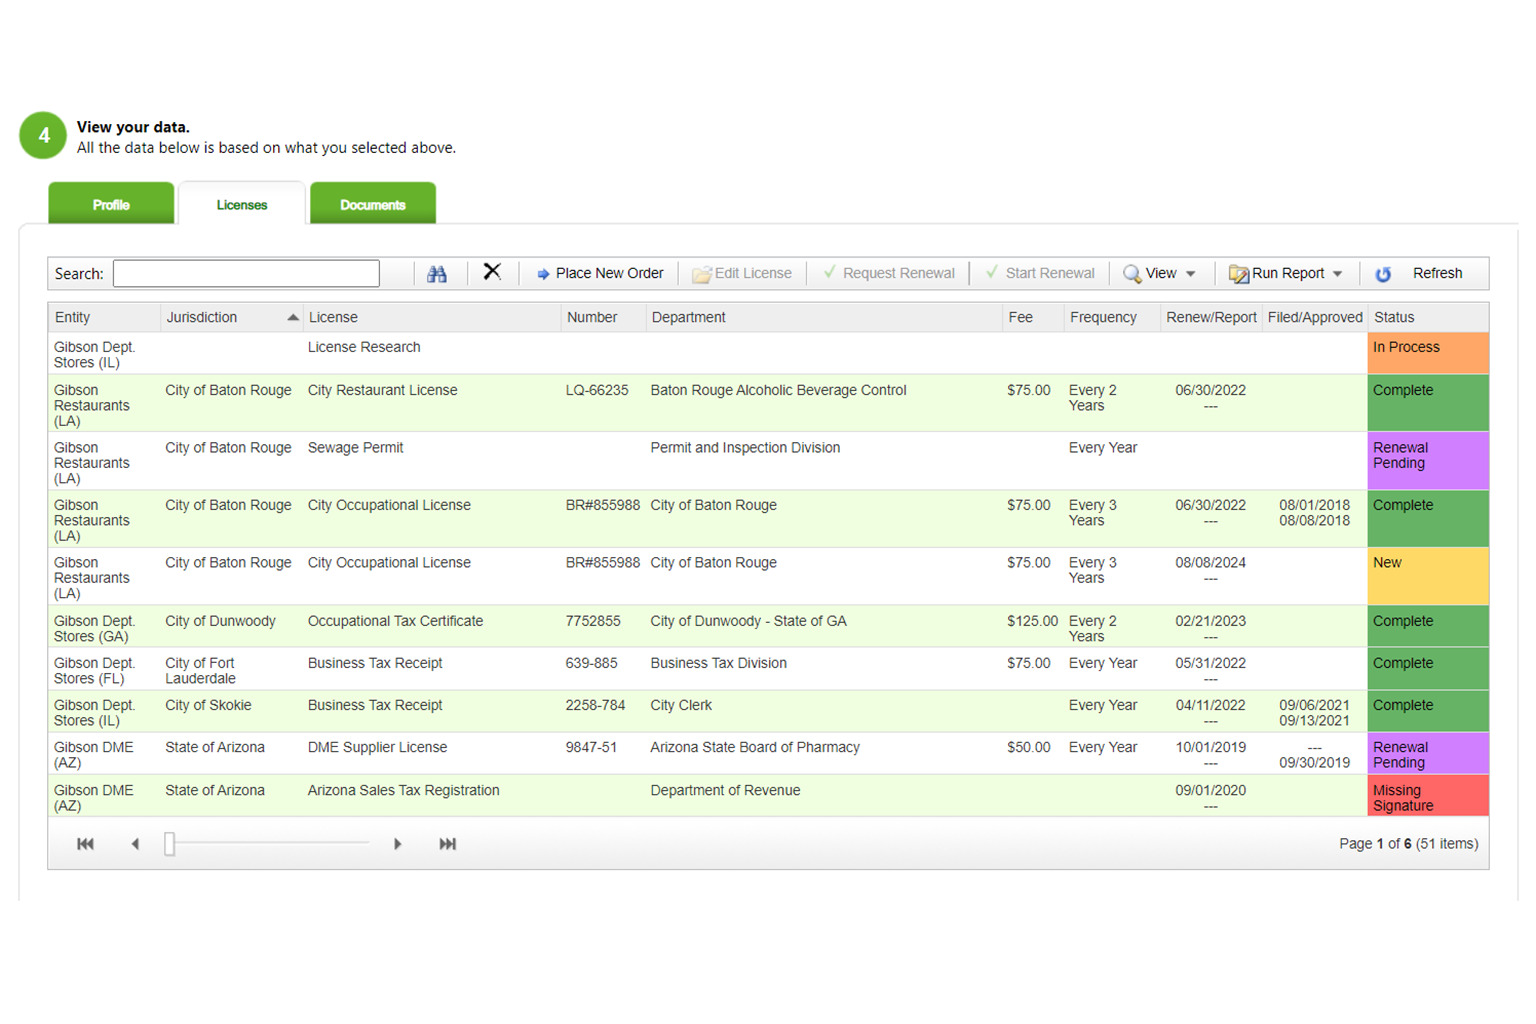This screenshot has width=1536, height=1024.
Task: Open the Documents tab
Action: 372,204
